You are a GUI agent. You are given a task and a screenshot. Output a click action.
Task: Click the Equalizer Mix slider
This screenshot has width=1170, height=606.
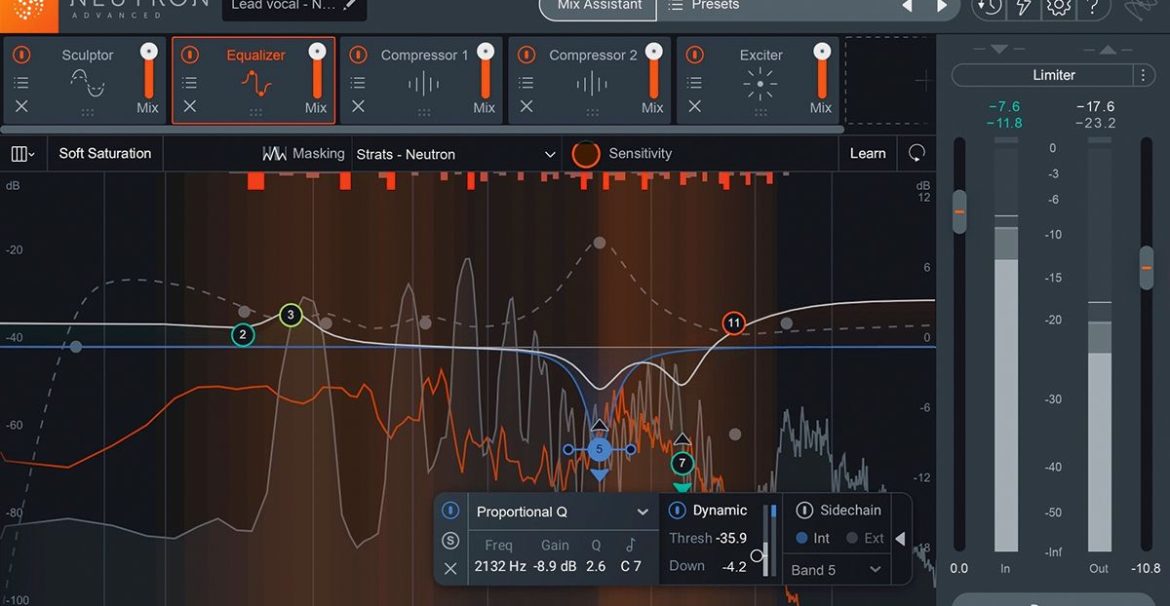[317, 71]
